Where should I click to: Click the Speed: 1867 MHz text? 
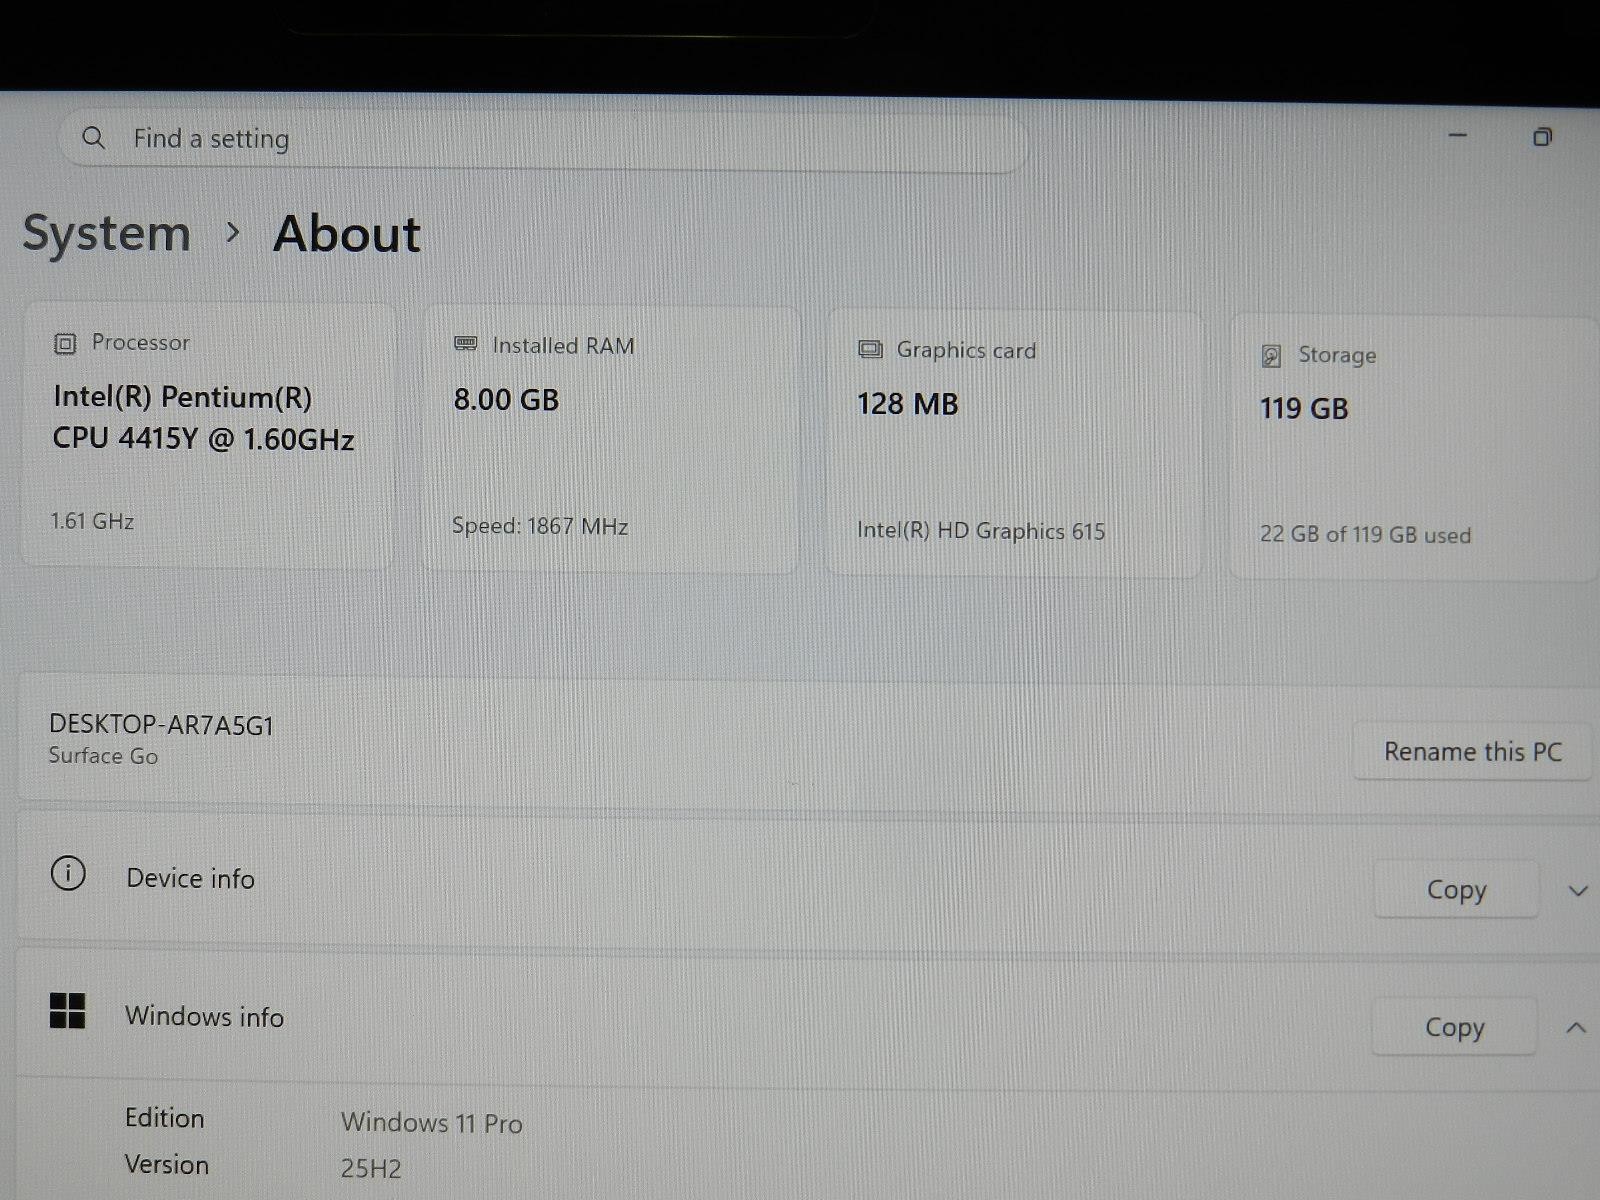(x=540, y=526)
